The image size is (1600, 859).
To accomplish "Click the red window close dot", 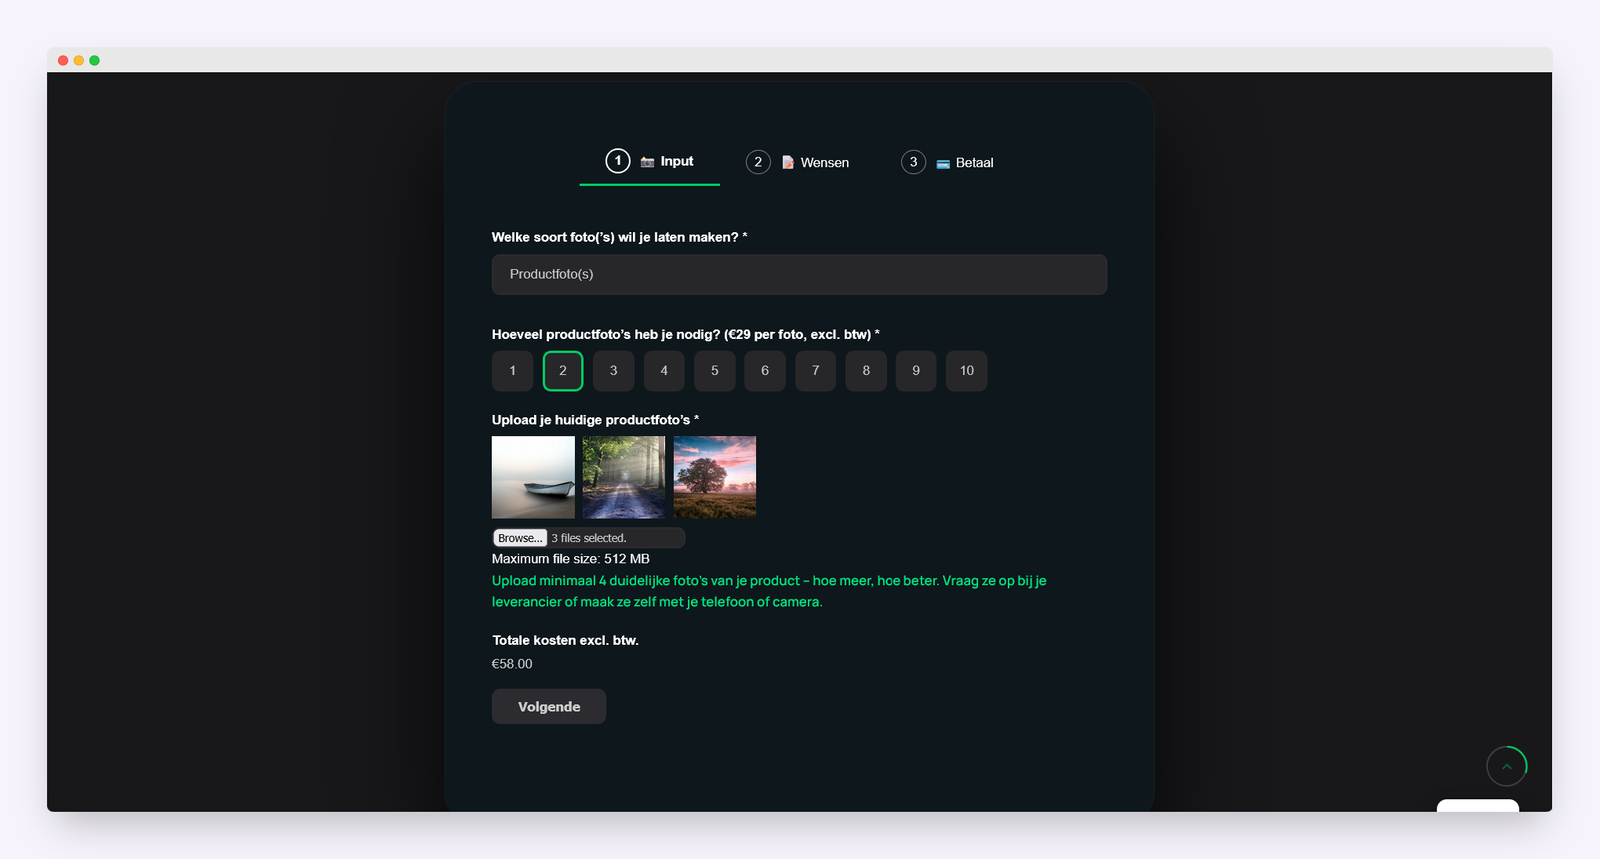I will (63, 61).
